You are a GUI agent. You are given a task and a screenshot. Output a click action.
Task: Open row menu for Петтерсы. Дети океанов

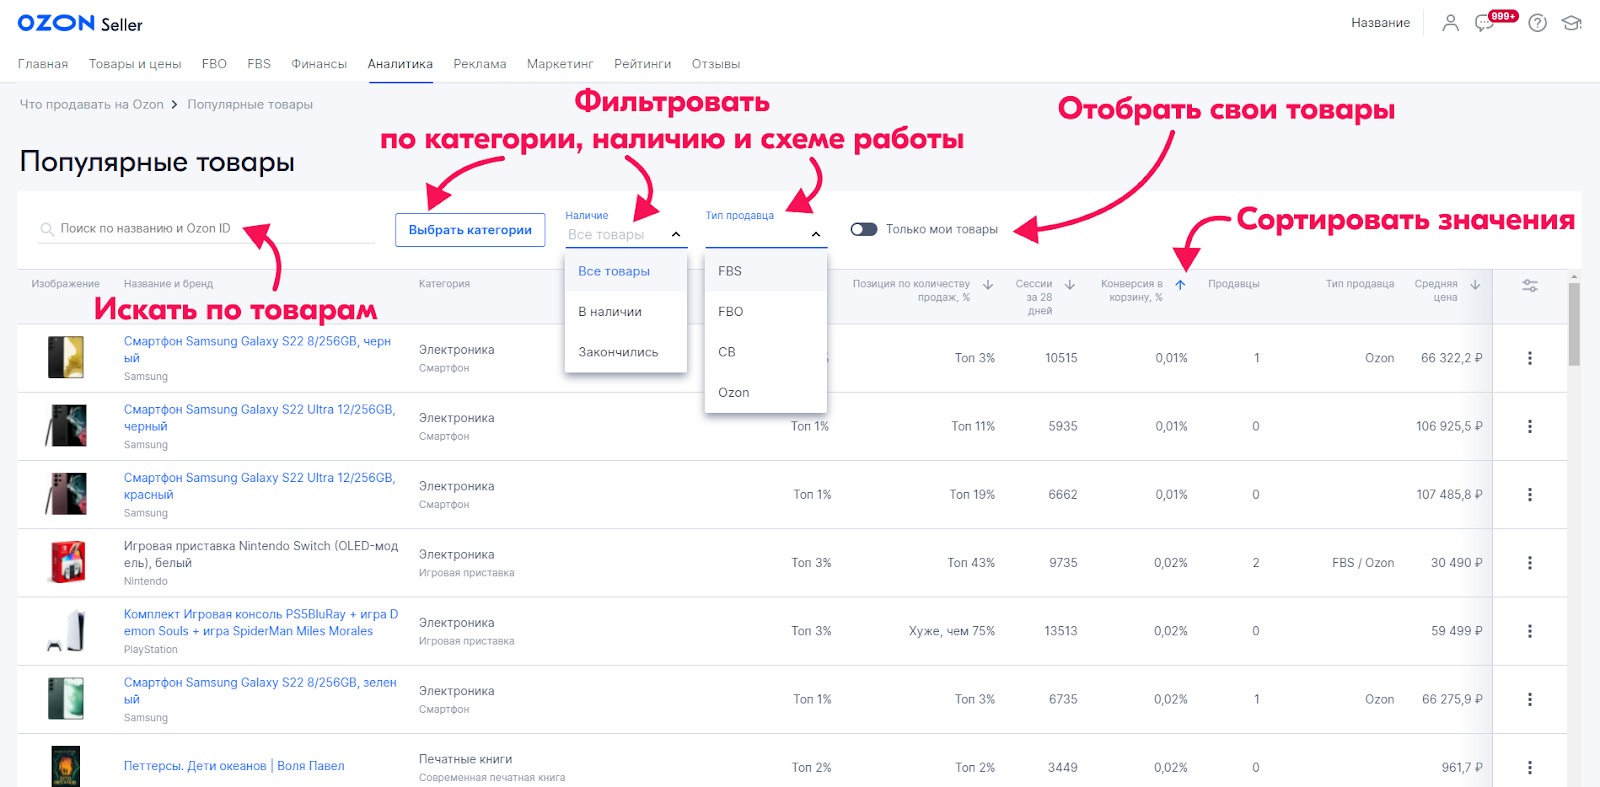(1529, 767)
